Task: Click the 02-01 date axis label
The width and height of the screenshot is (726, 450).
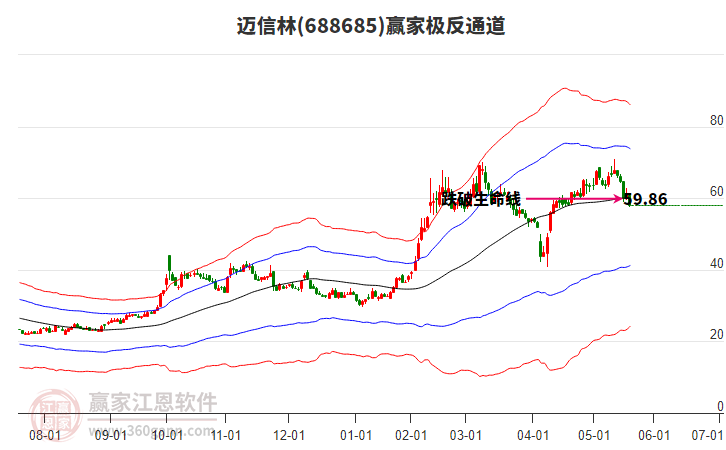Action: point(411,435)
